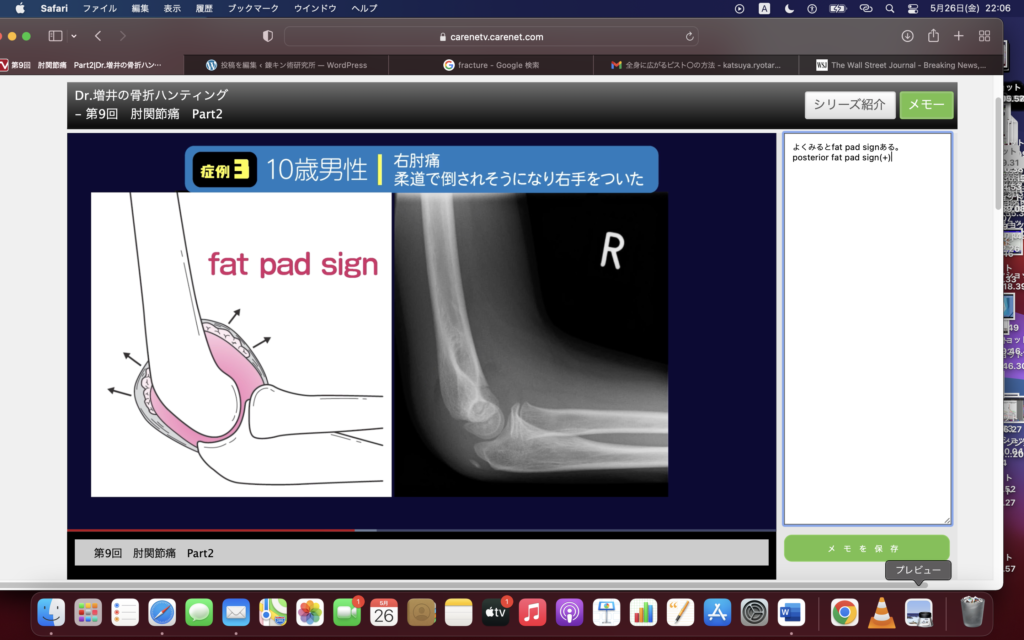Open the Safari downloads list
This screenshot has width=1024, height=640.
(x=907, y=36)
